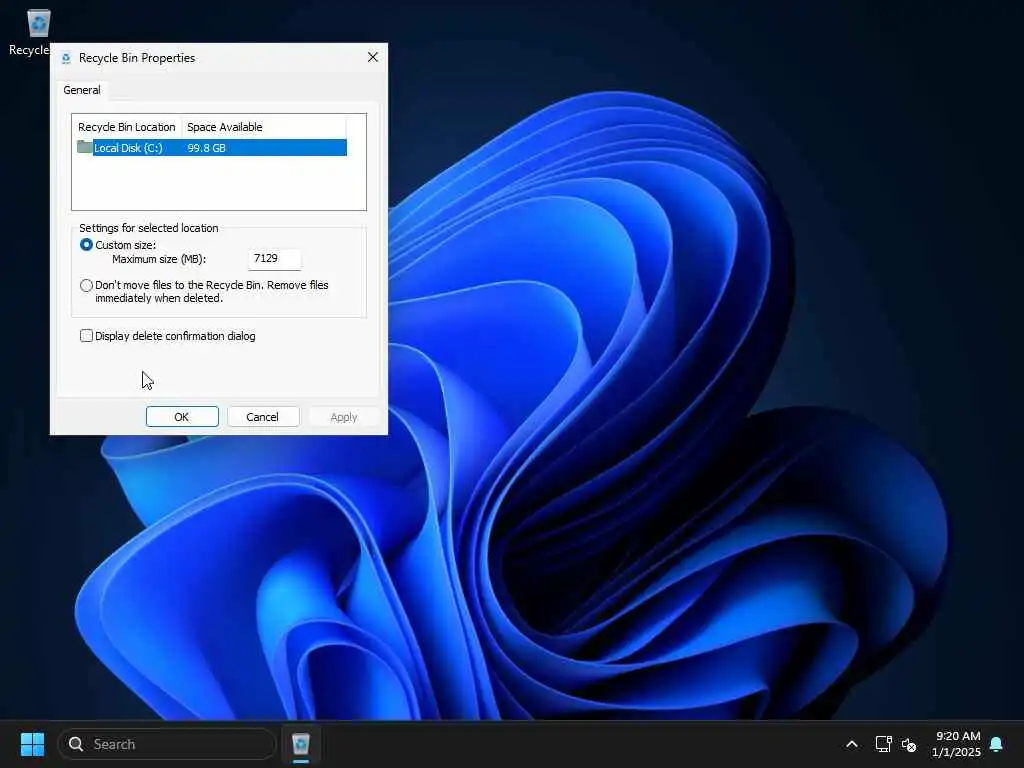Click the Maximum size (MB) field
The image size is (1024, 768).
tap(274, 259)
